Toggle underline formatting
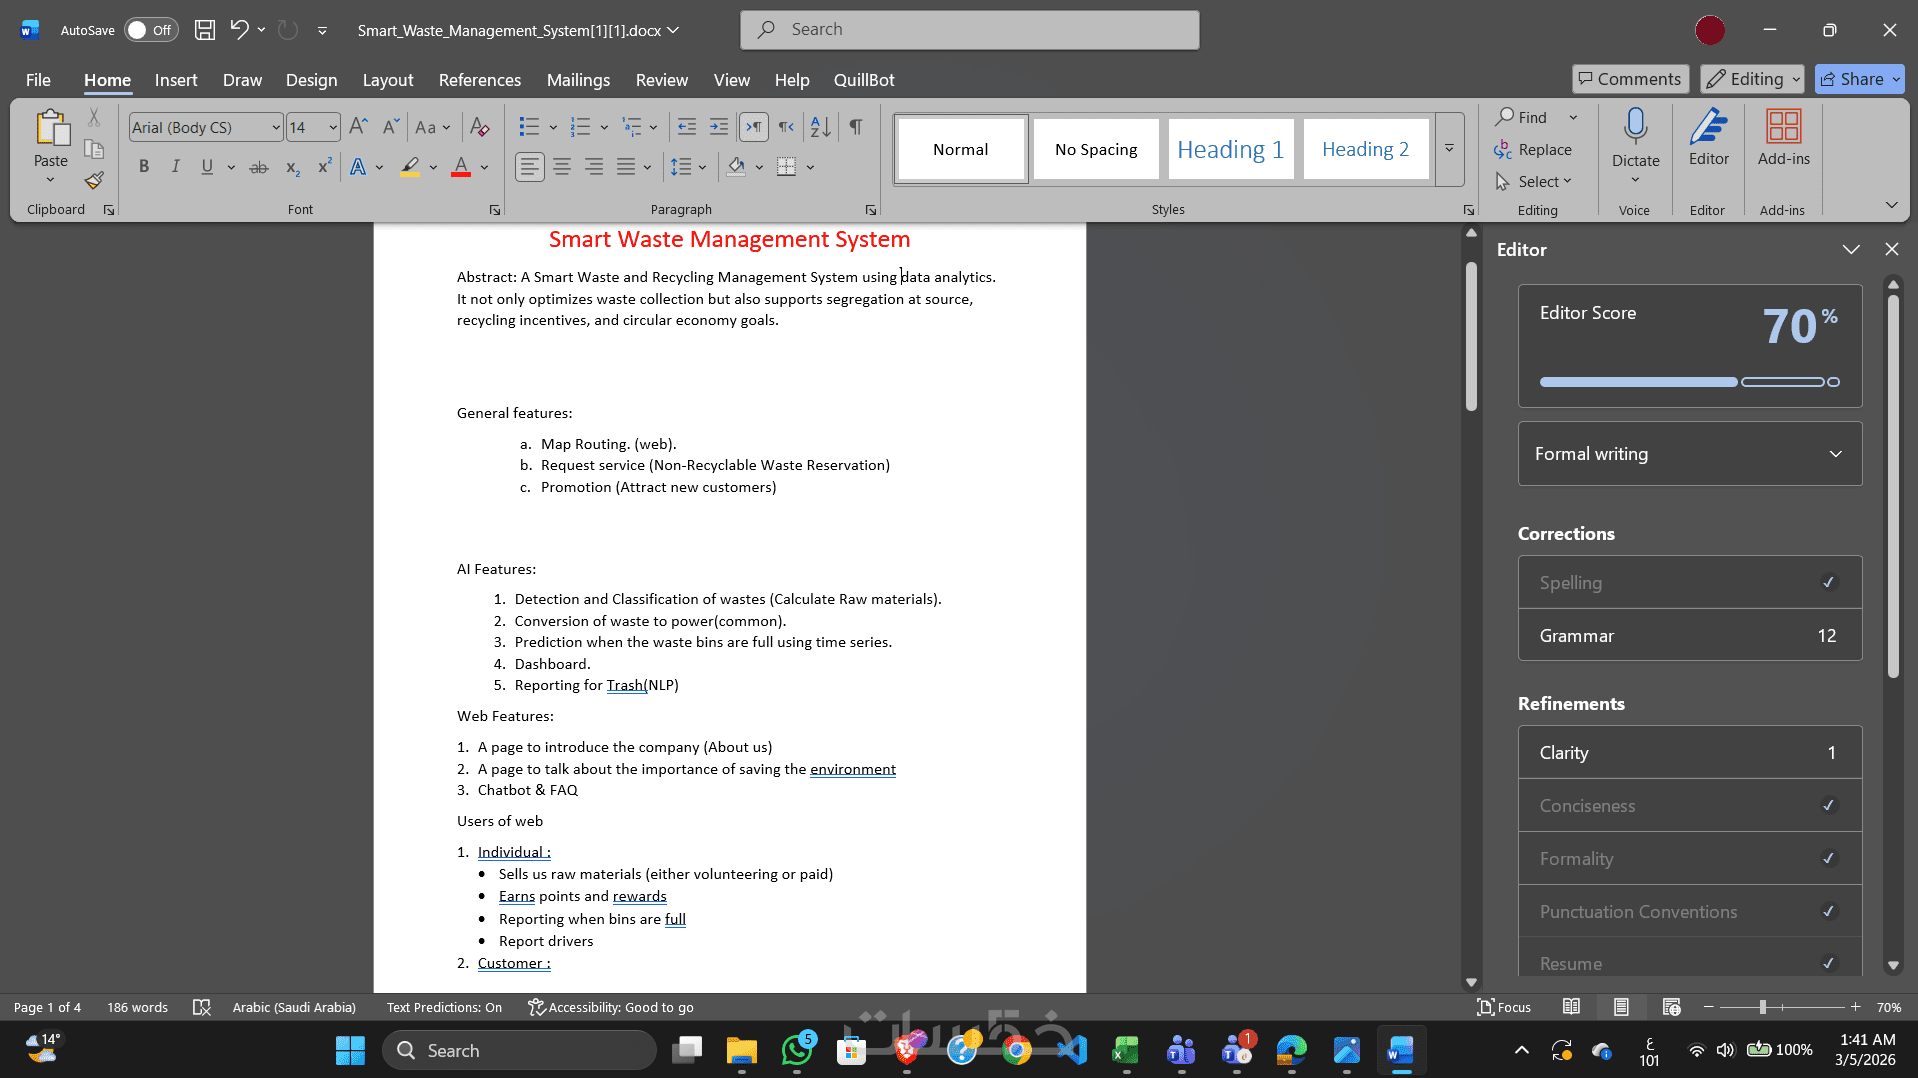Viewport: 1918px width, 1078px height. coord(207,167)
